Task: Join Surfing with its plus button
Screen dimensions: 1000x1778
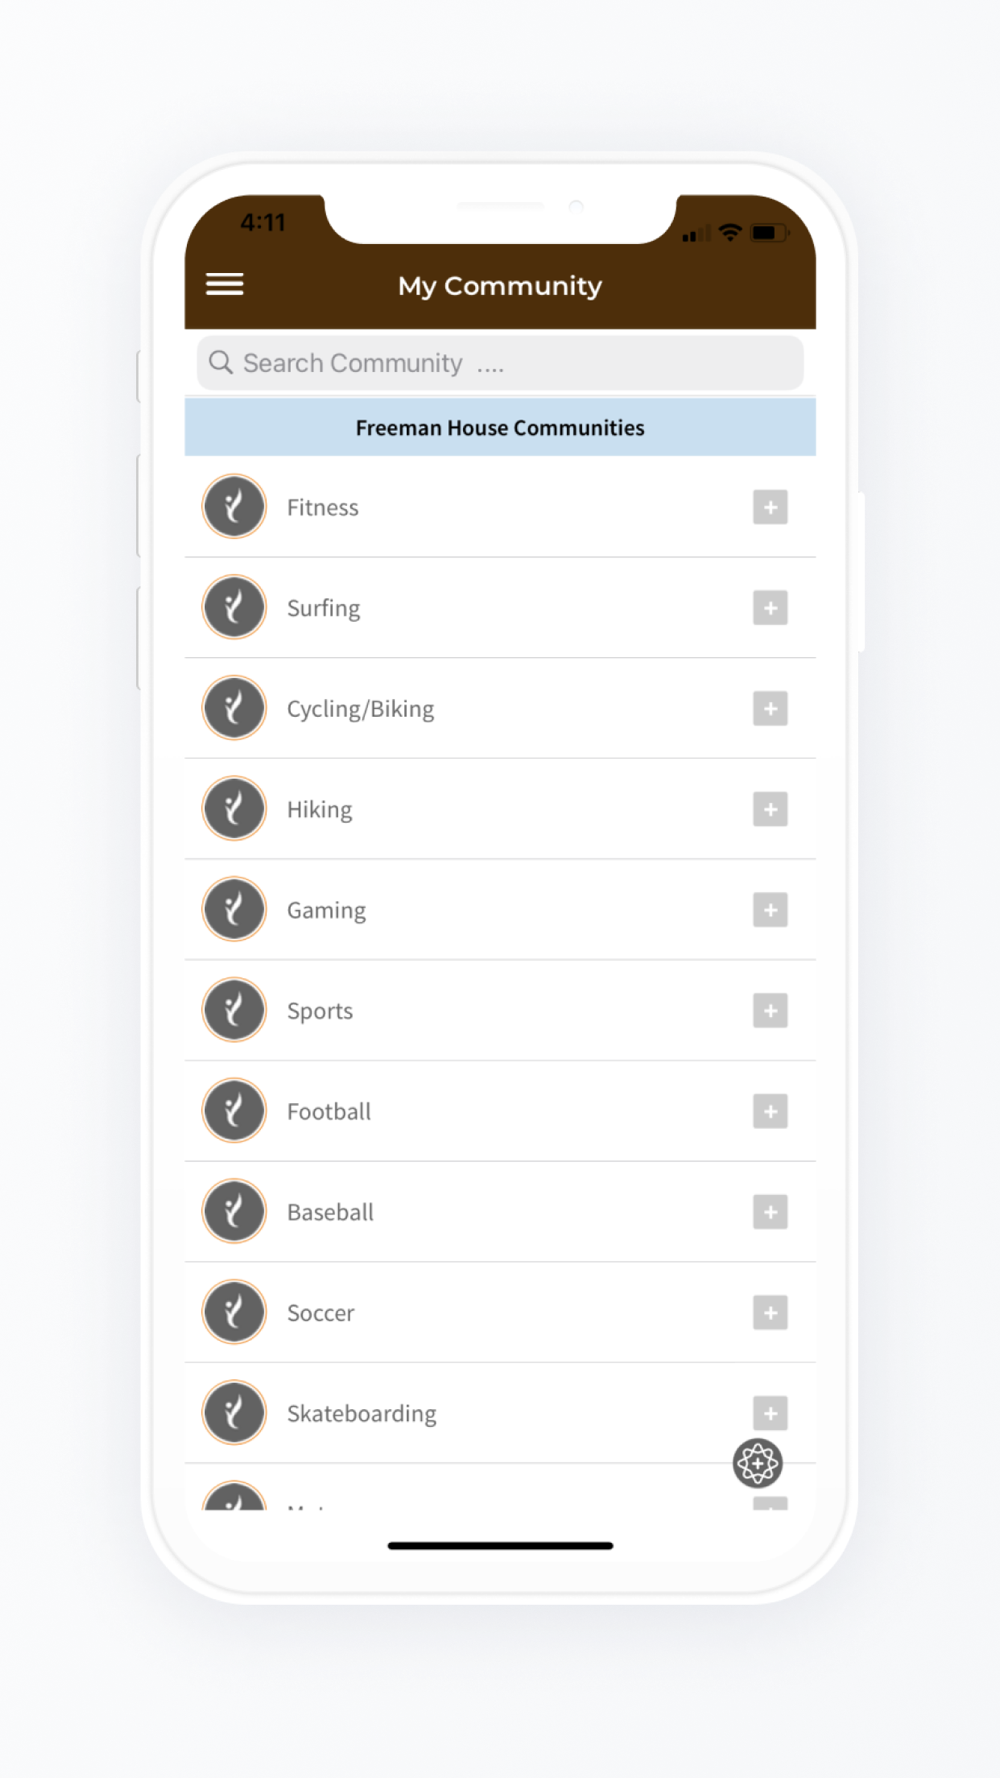Action: pos(770,608)
